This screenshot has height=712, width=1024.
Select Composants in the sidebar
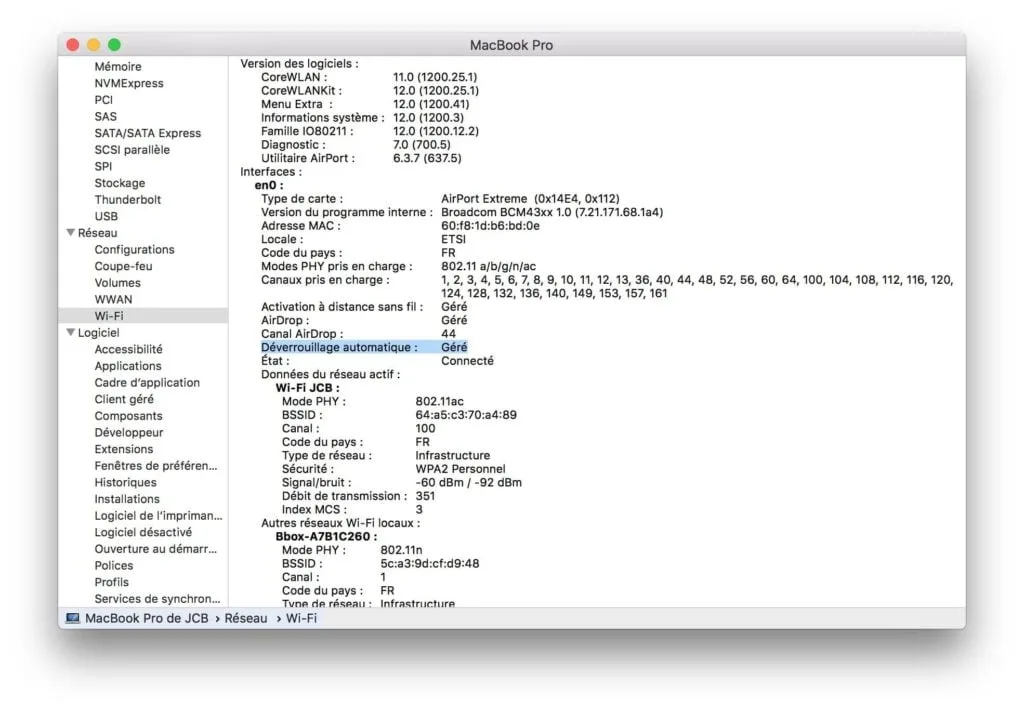coord(128,416)
